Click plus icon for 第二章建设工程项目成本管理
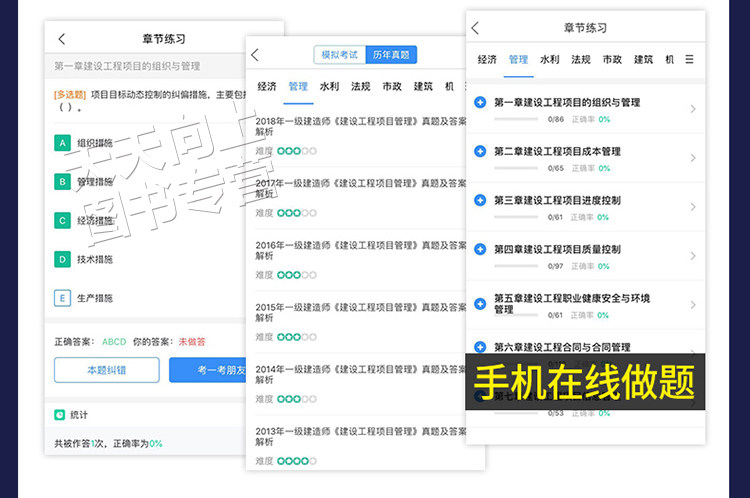 pos(480,151)
